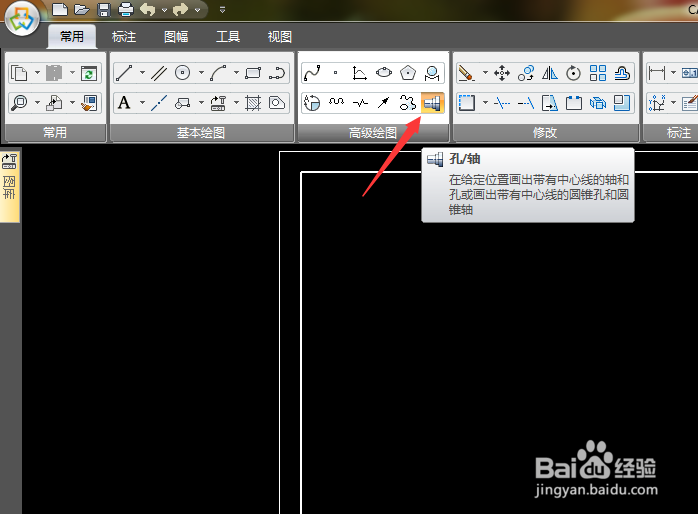Viewport: 698px width, 514px height.
Task: Select the Parallel lines tool
Action: [x=159, y=73]
